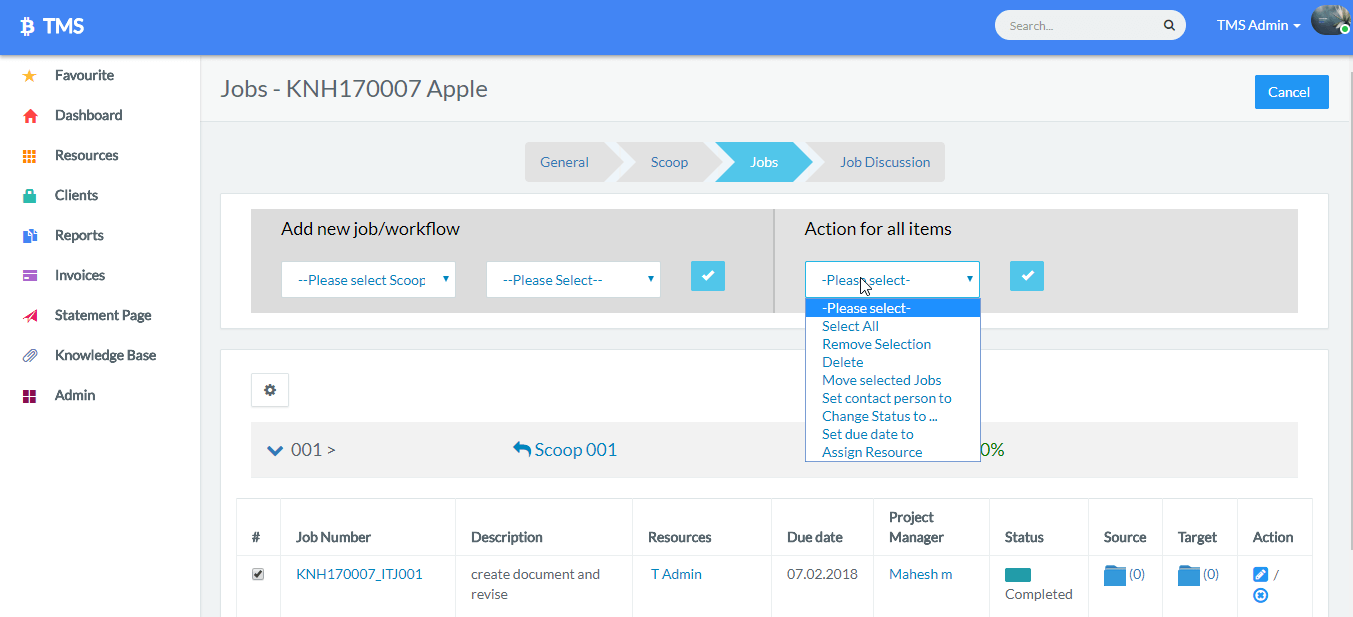Choose Set due date to option
This screenshot has height=617, width=1353.
[x=893, y=434]
